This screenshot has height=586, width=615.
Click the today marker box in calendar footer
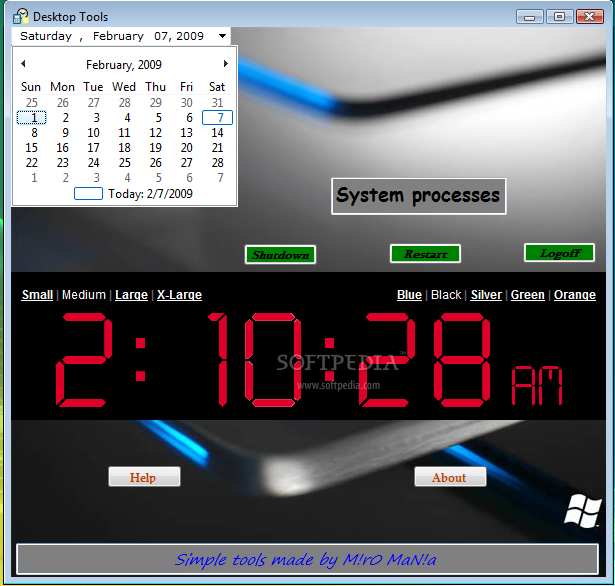pos(88,193)
